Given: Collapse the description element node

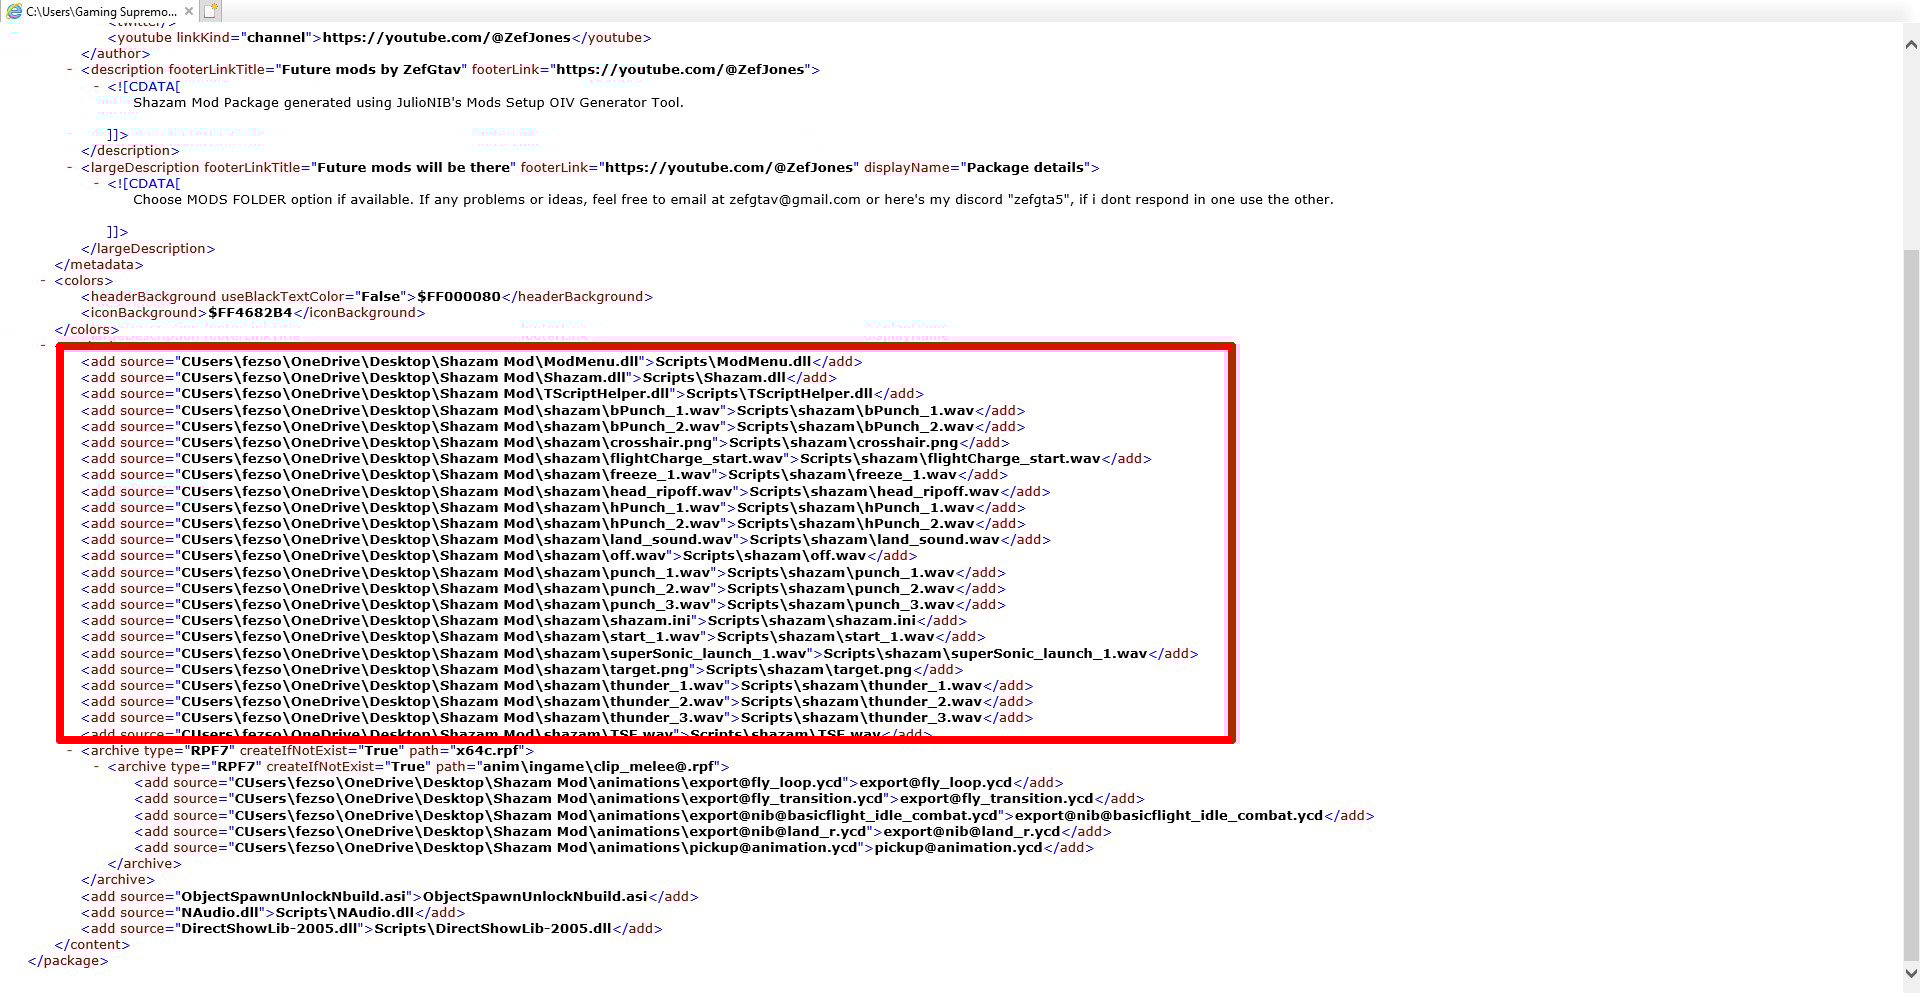Looking at the screenshot, I should click(x=71, y=70).
